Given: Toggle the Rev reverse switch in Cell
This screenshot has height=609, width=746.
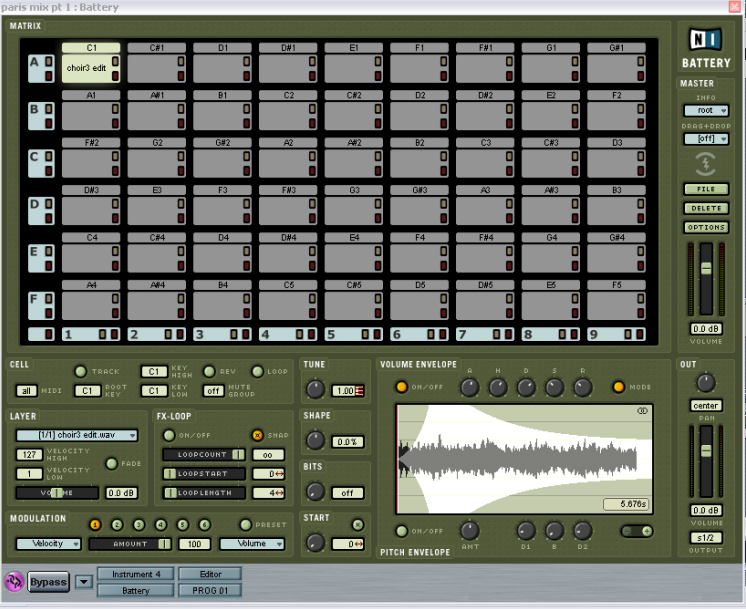Looking at the screenshot, I should tap(209, 371).
